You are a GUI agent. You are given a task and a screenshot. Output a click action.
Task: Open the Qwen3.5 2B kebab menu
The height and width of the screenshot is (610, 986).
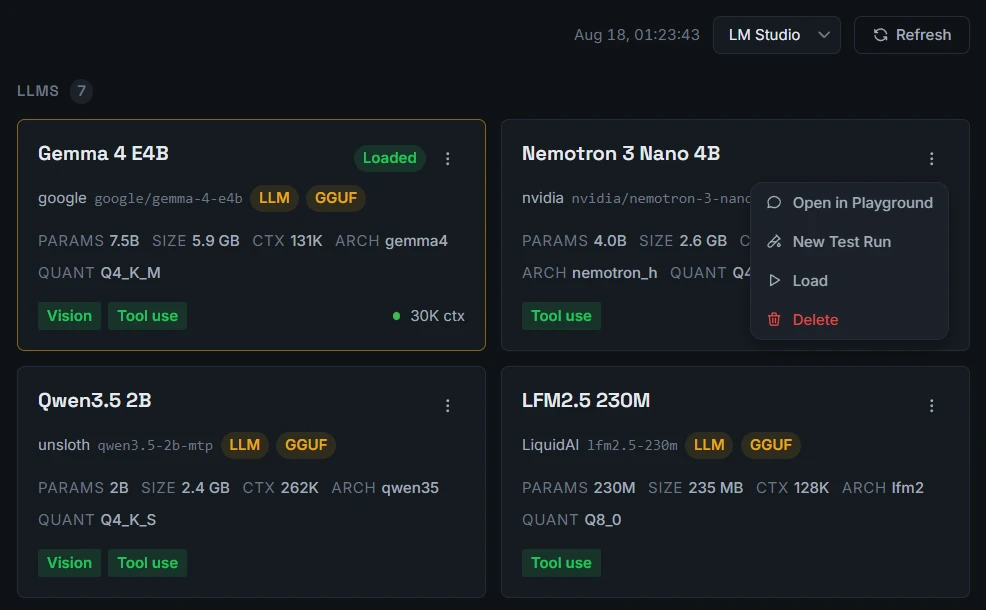coord(448,406)
